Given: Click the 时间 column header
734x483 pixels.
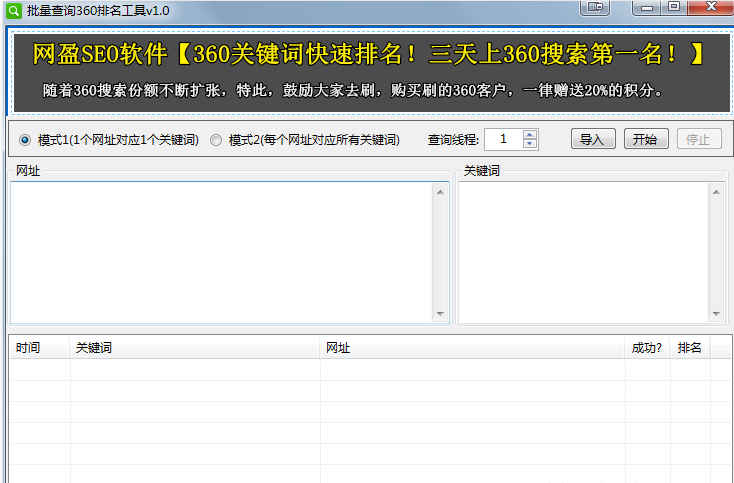Looking at the screenshot, I should (x=40, y=348).
